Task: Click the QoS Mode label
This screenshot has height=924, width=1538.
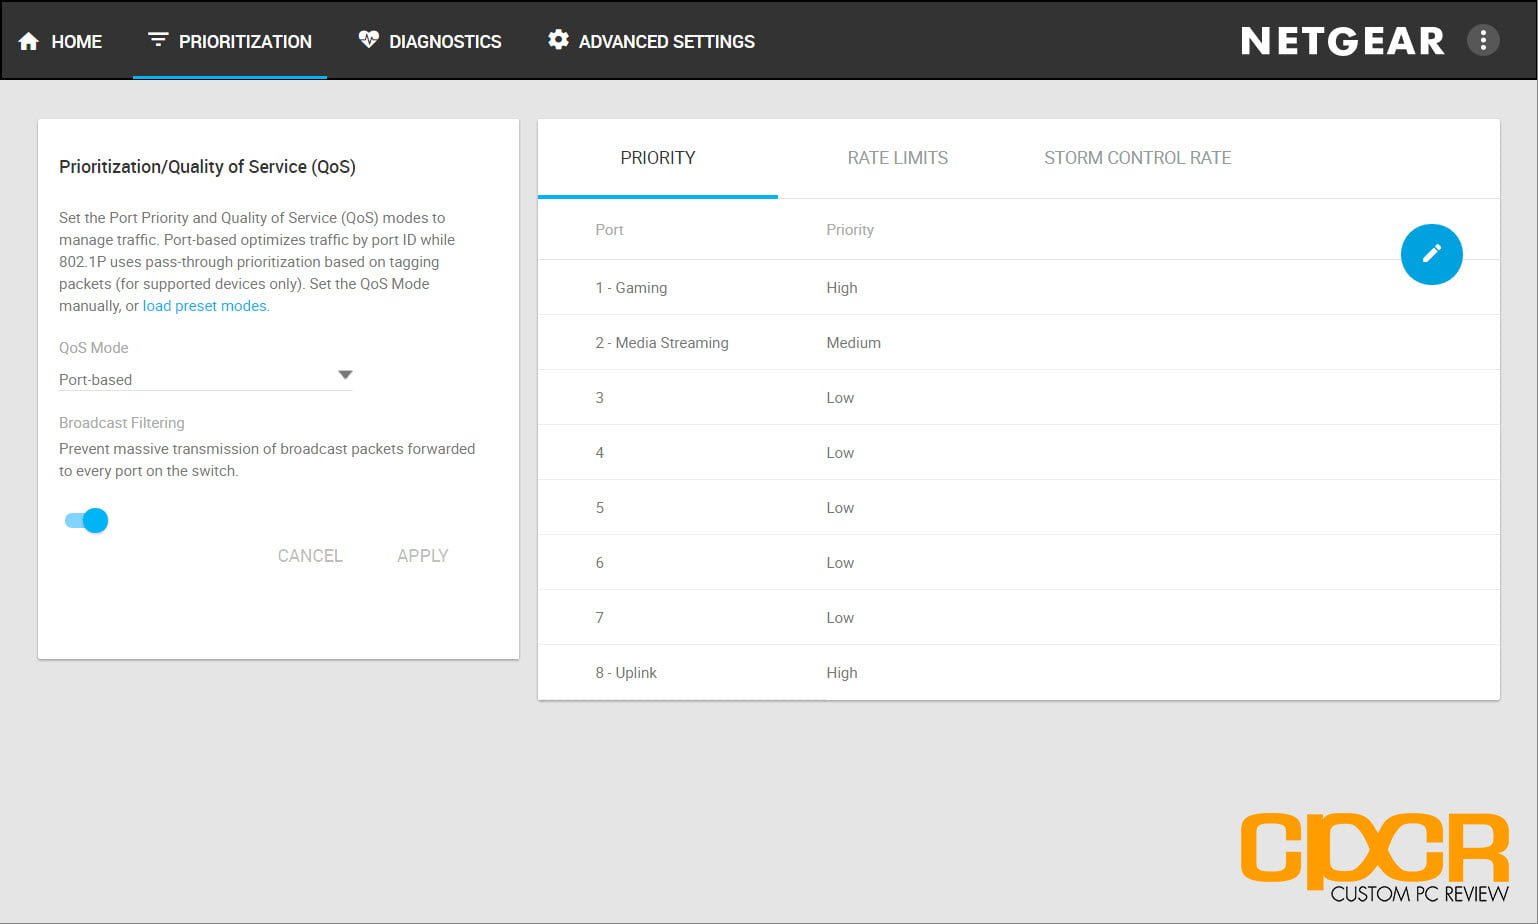Action: pyautogui.click(x=94, y=348)
